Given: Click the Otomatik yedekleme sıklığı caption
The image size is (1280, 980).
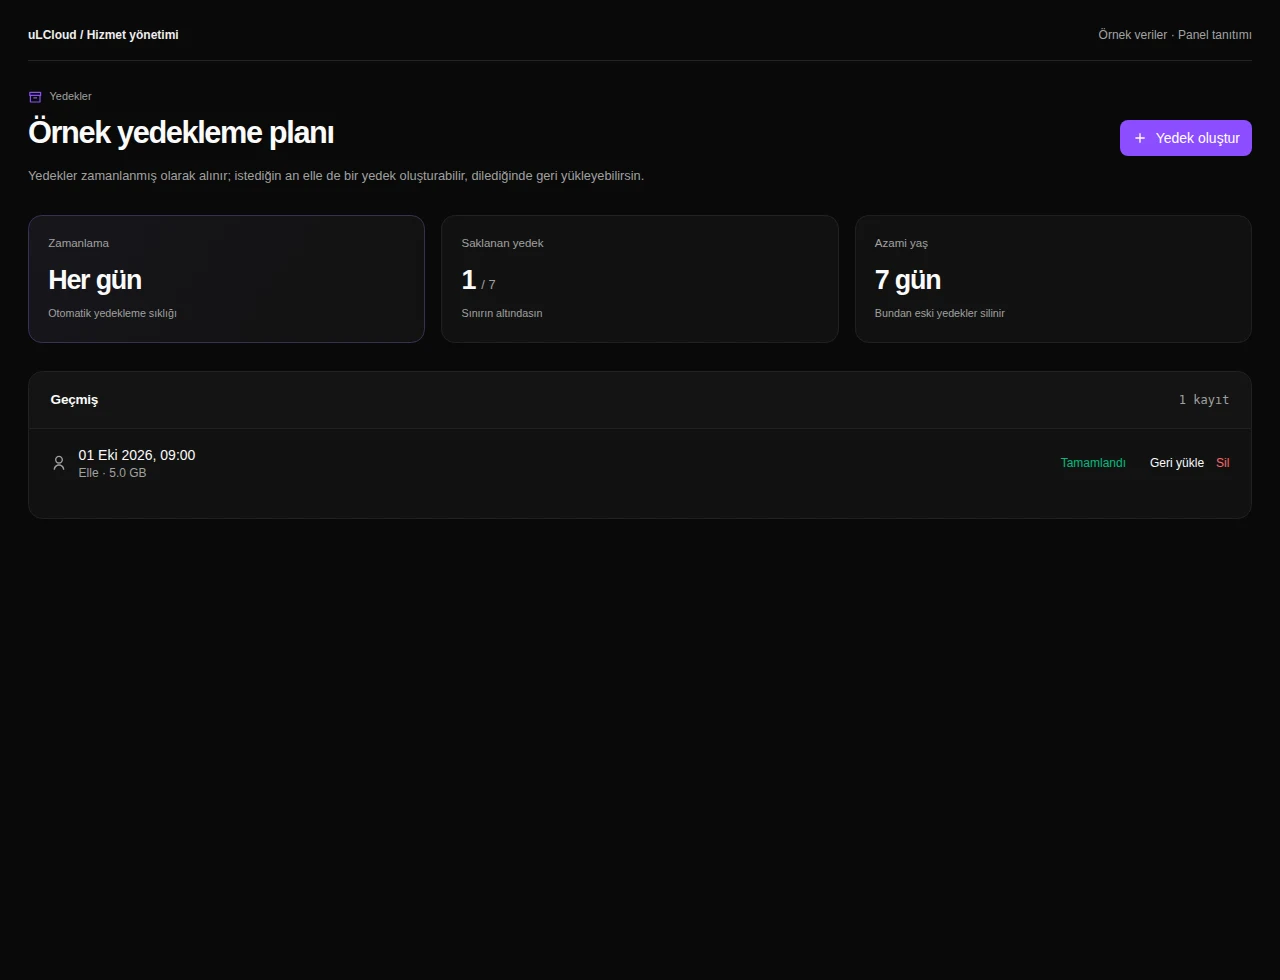Looking at the screenshot, I should [x=112, y=313].
